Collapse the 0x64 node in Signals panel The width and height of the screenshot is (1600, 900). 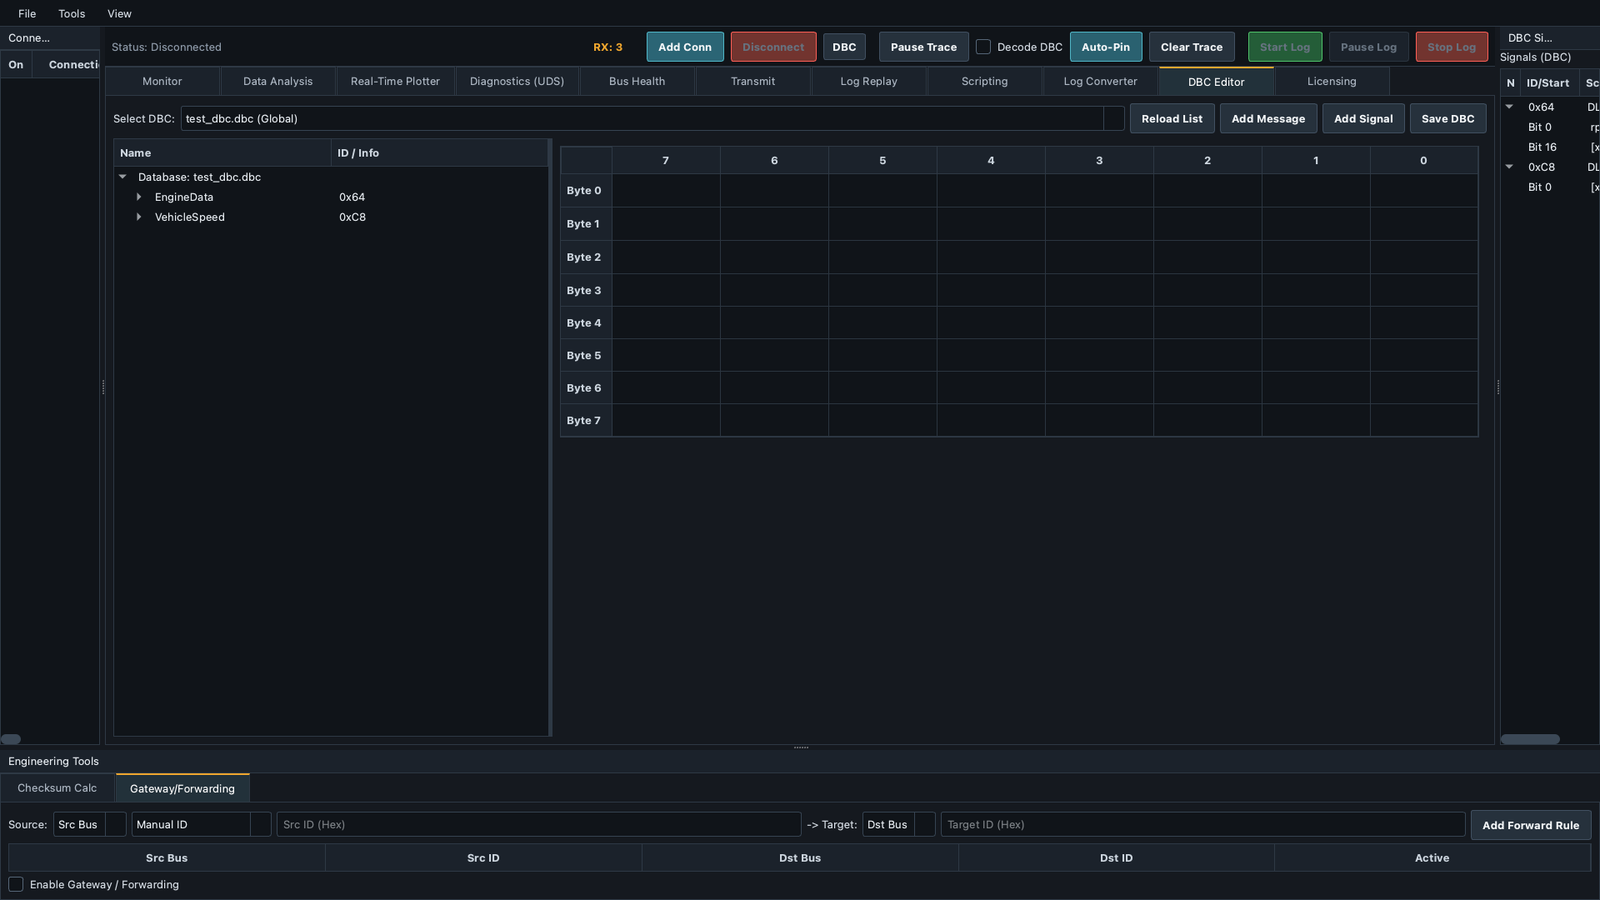pyautogui.click(x=1510, y=107)
